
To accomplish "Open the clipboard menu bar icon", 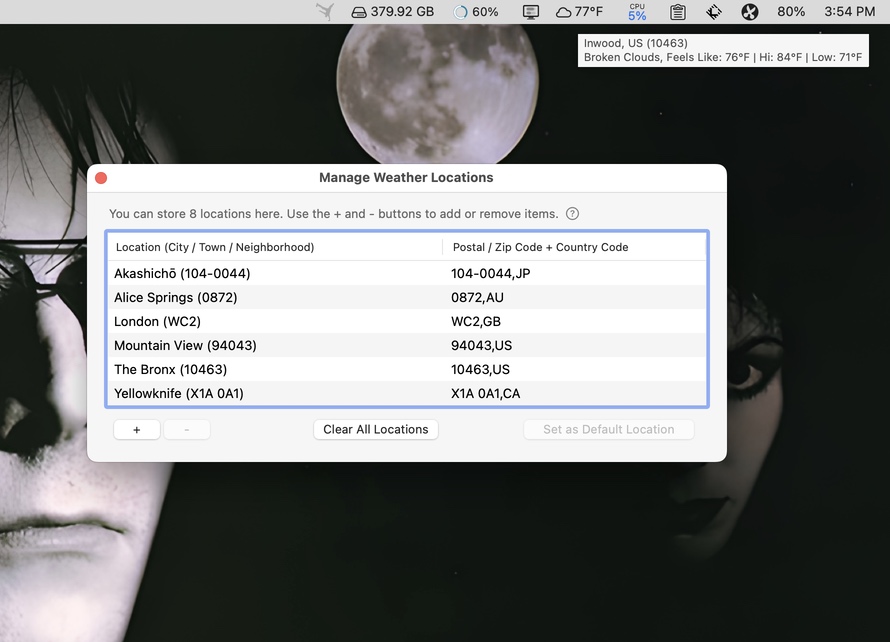I will pos(677,12).
